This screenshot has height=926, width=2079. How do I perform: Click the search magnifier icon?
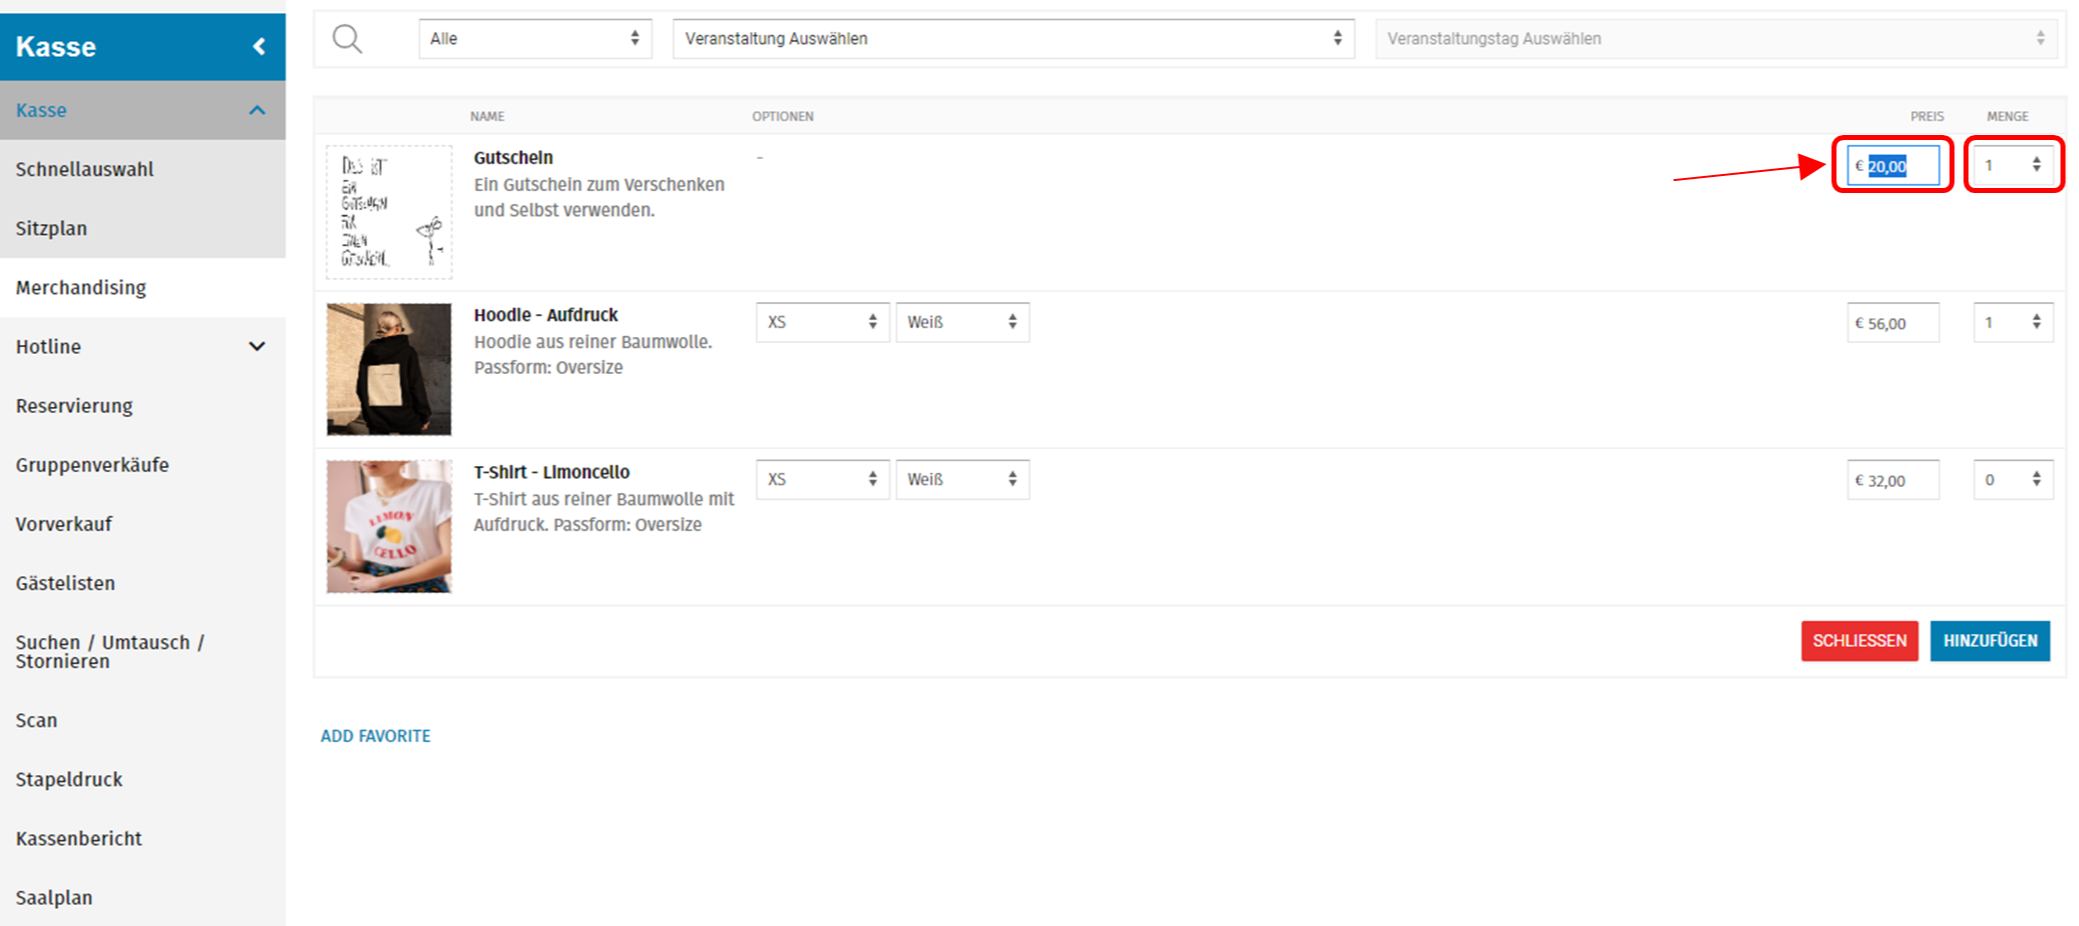click(x=347, y=39)
